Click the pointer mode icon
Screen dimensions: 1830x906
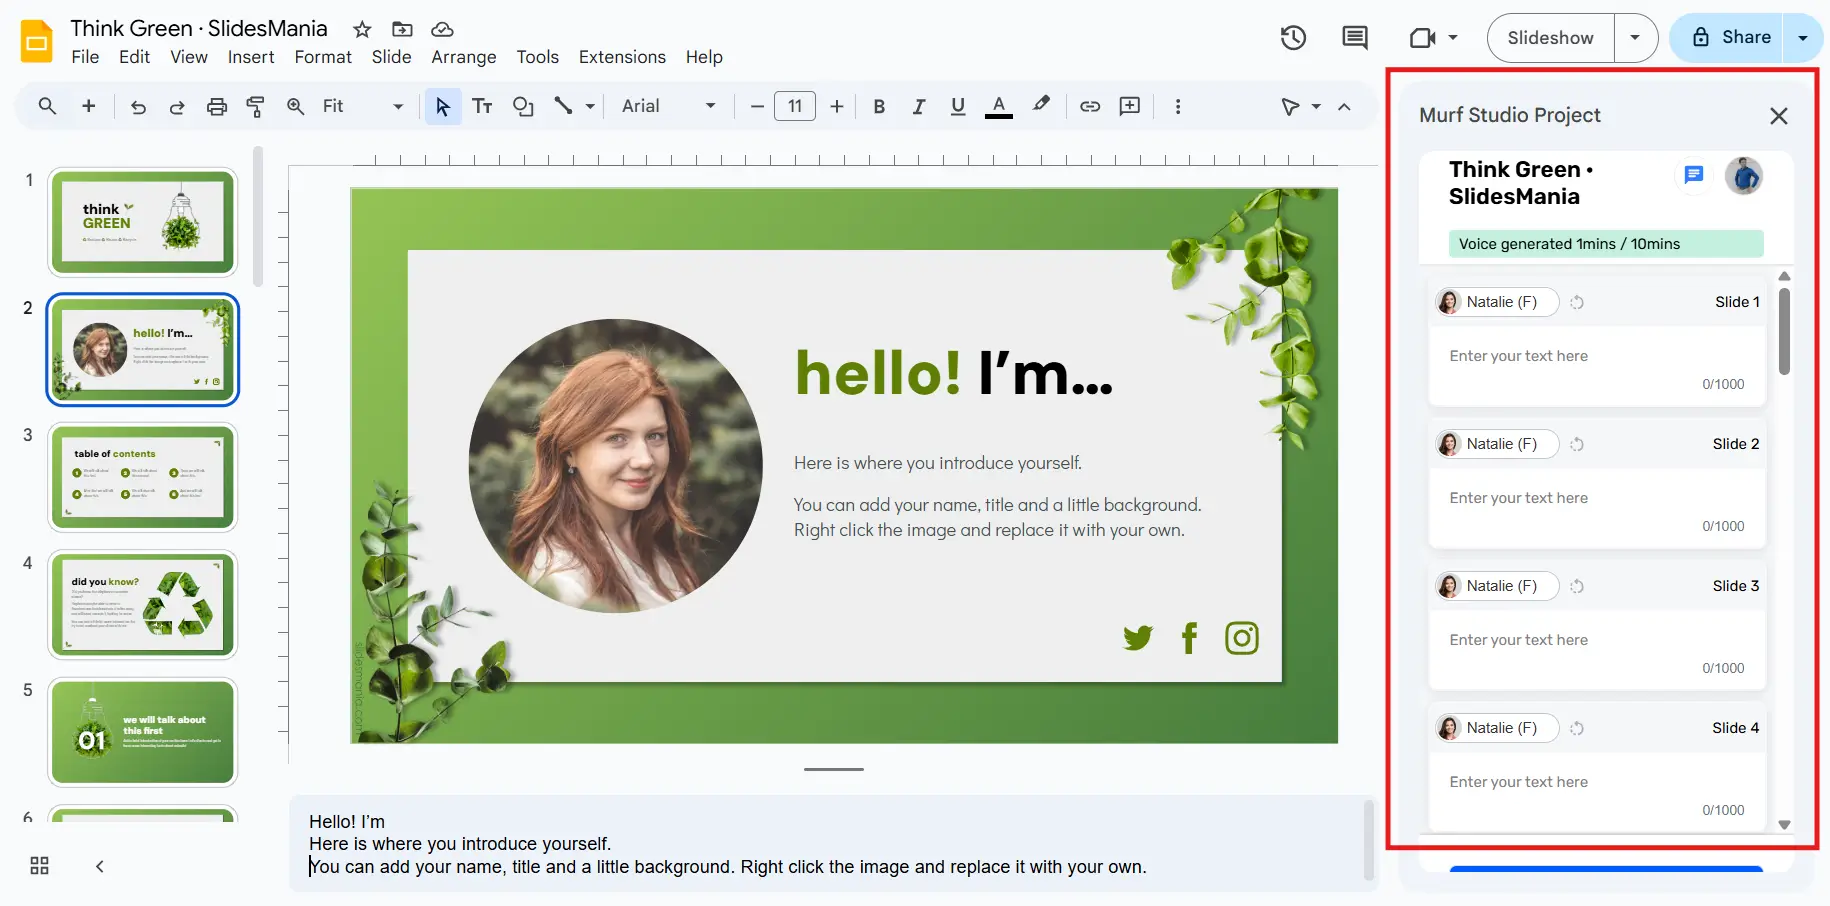click(x=1291, y=106)
